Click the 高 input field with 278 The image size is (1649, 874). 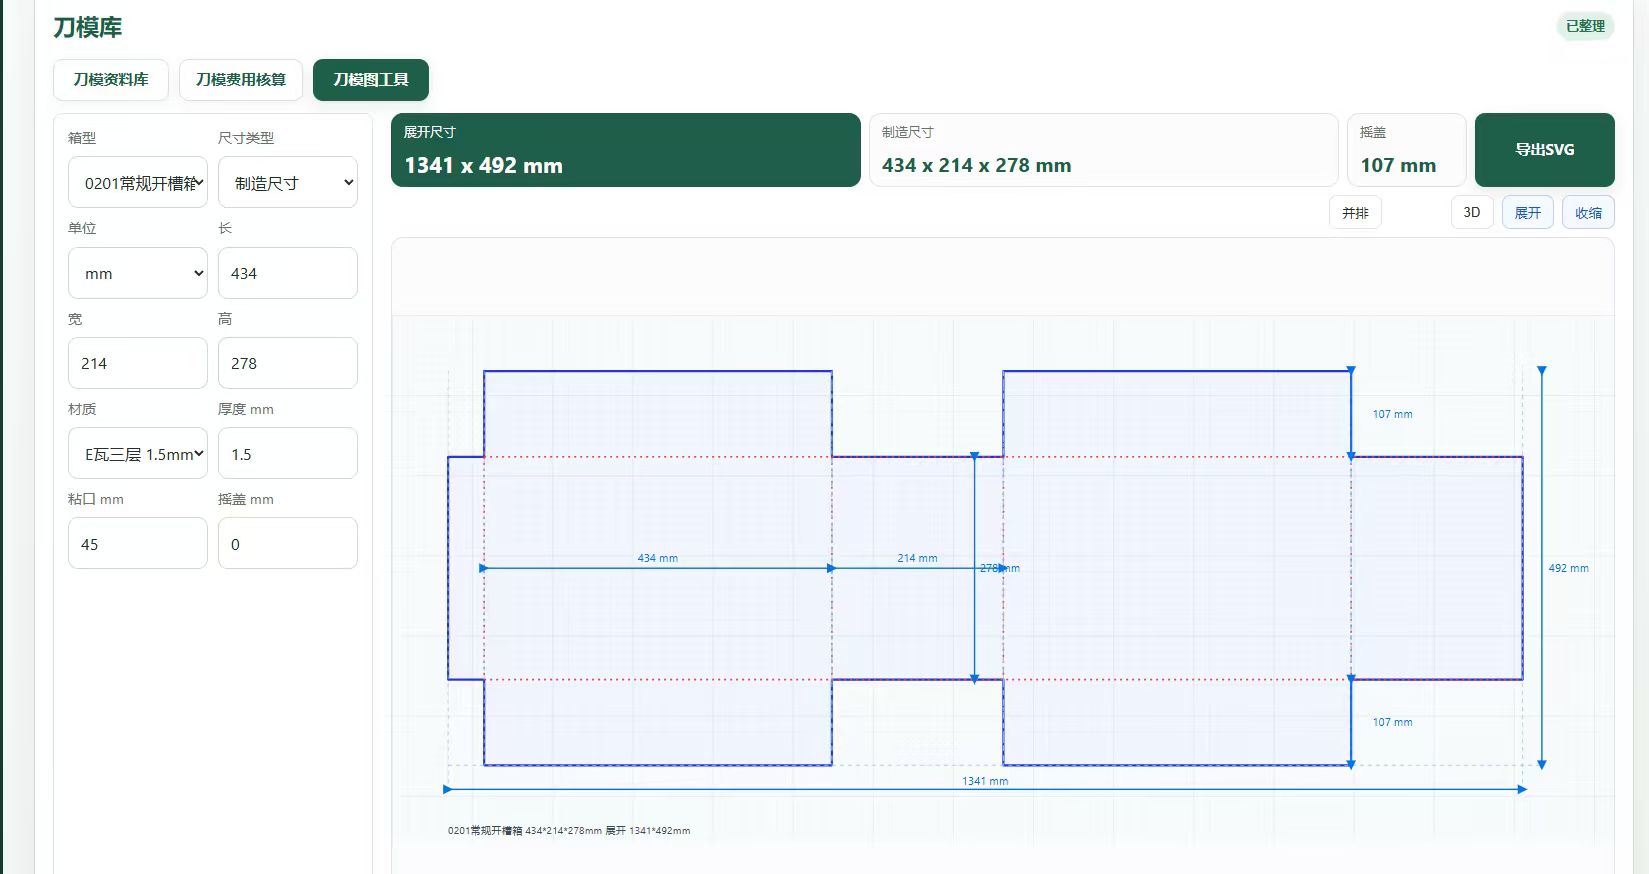[288, 363]
